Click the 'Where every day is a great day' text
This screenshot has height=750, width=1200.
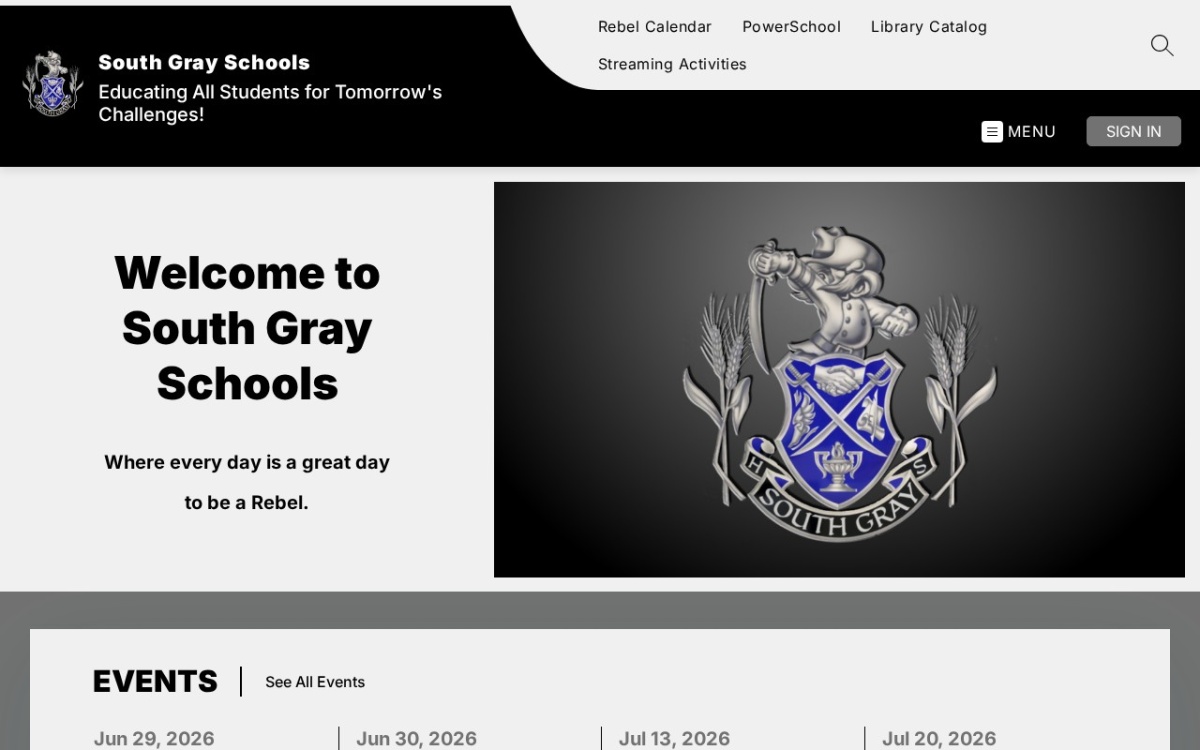click(247, 462)
